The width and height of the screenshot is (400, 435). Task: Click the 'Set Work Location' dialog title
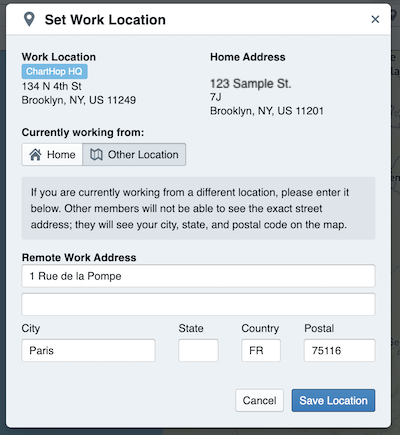click(x=105, y=20)
